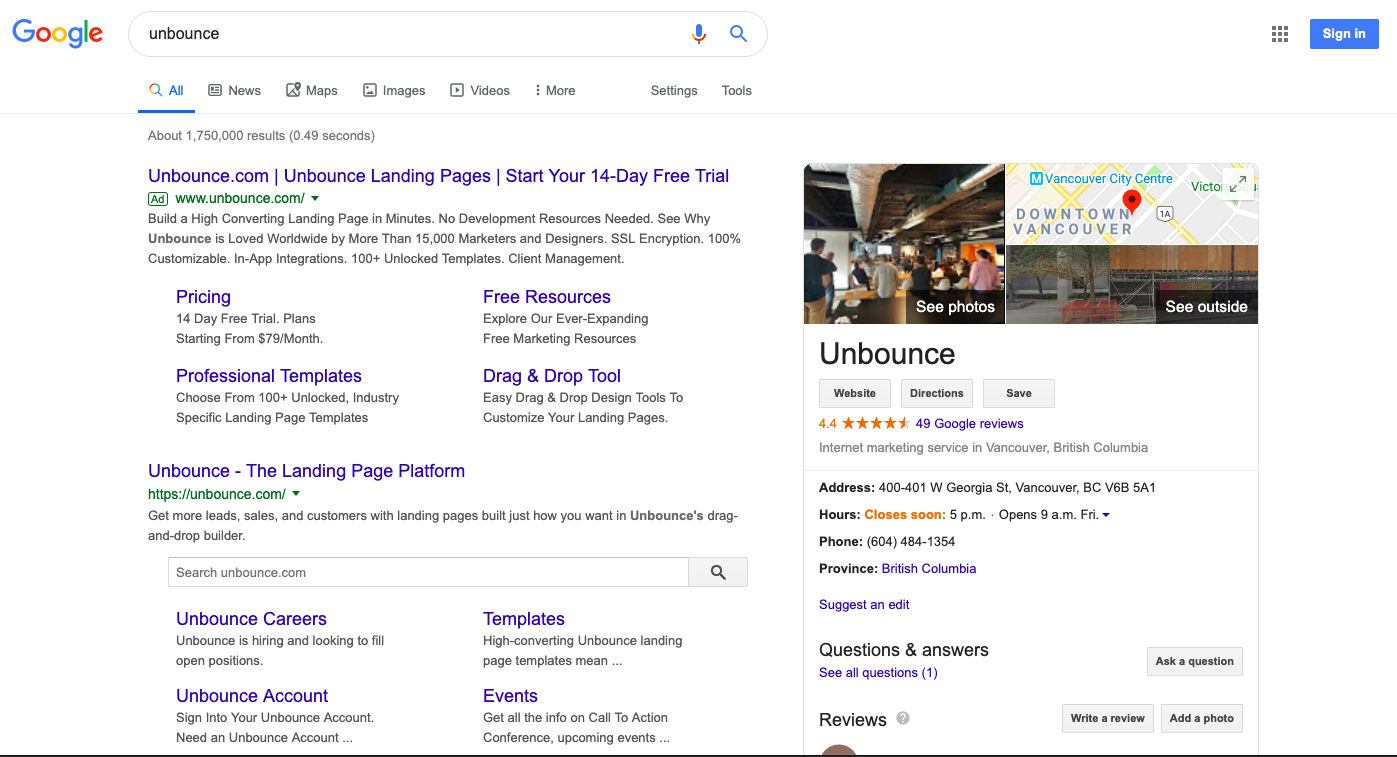Expand business hours dropdown arrow

tap(1106, 516)
